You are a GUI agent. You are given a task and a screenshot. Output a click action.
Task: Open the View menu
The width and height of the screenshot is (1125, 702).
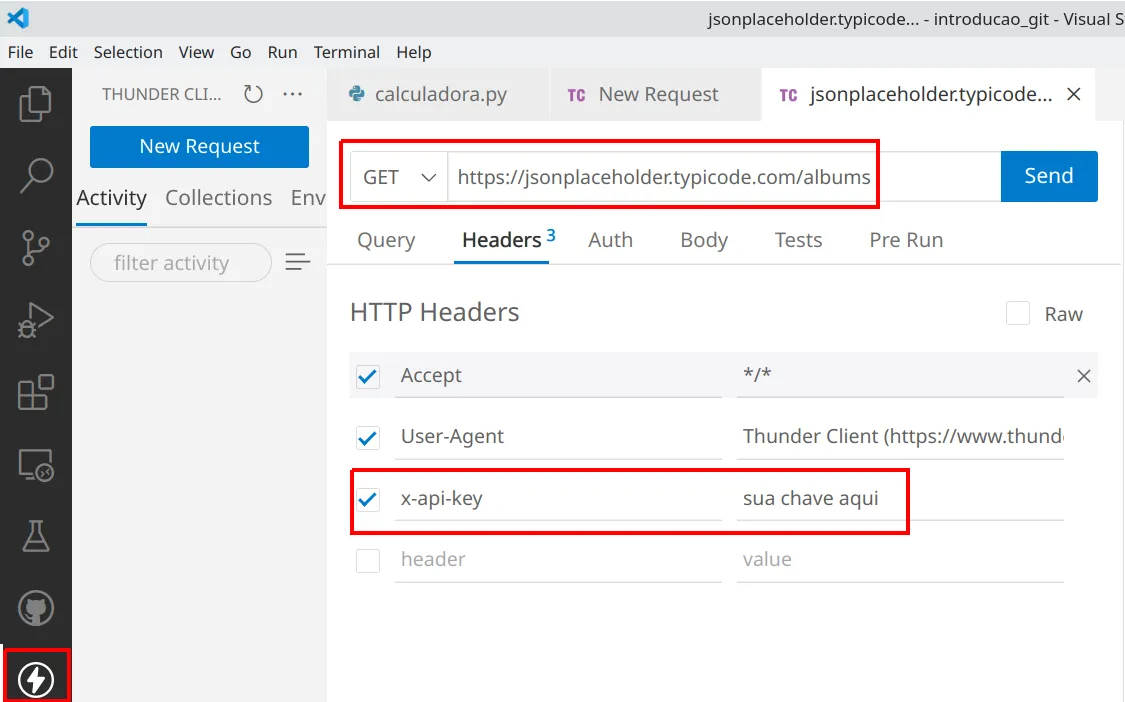tap(196, 52)
